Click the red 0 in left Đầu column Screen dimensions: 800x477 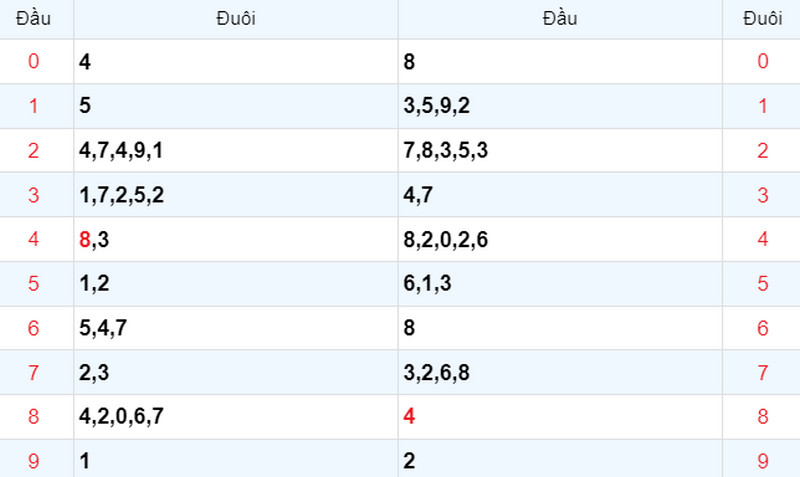(33, 61)
